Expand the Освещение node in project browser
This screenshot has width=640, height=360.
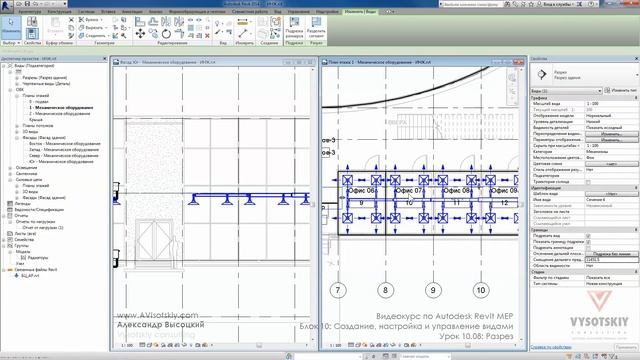pyautogui.click(x=10, y=168)
